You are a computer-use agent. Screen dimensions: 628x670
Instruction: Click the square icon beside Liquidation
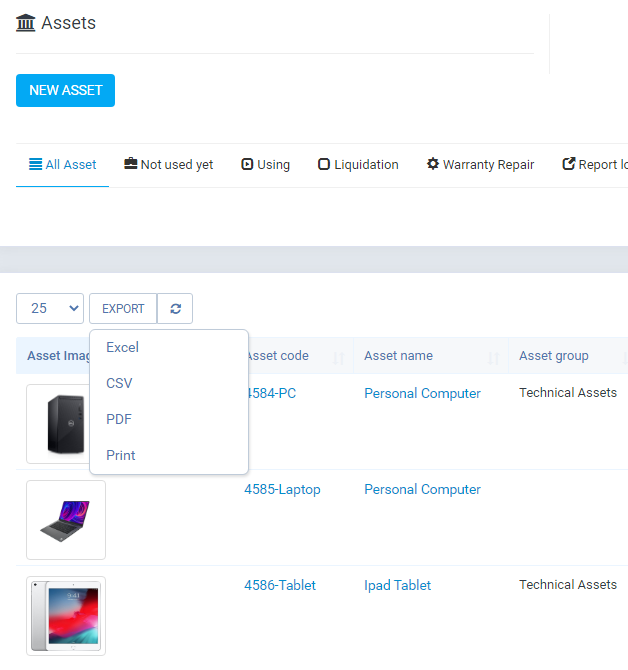[324, 164]
